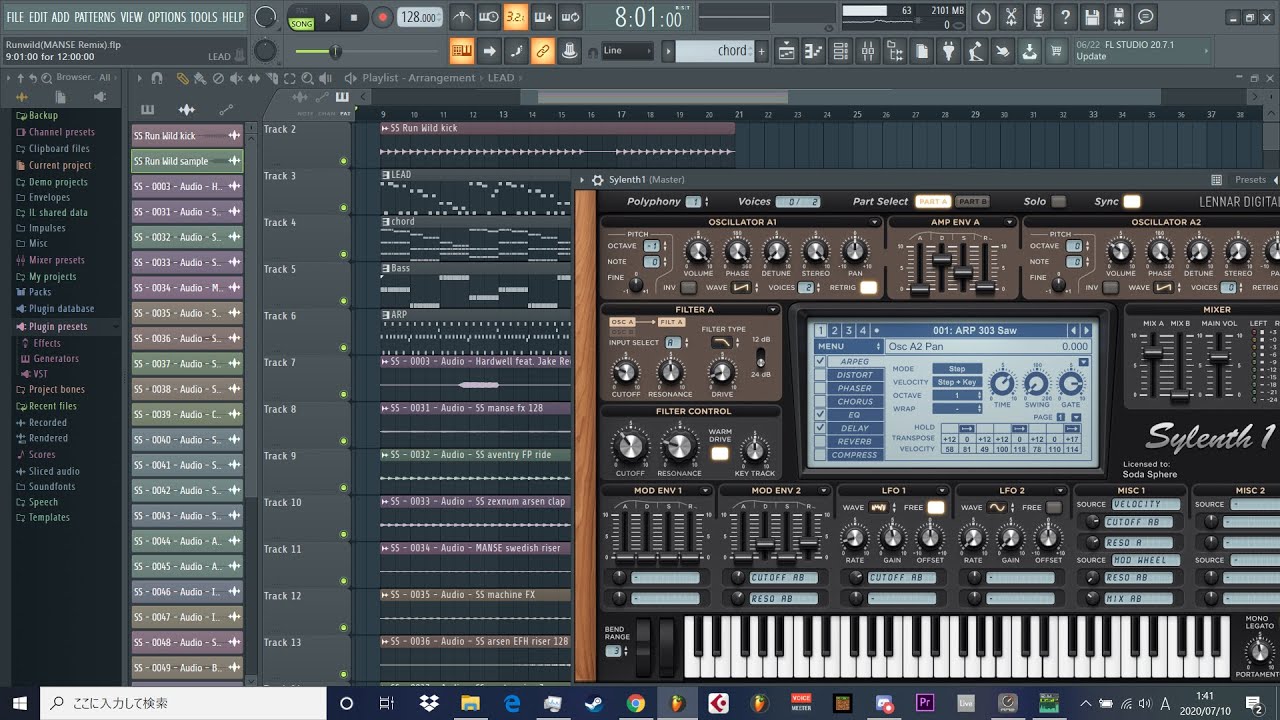Enable the DISTORT effect checkbox in Sylenth1
Viewport: 1280px width, 720px height.
pos(821,375)
